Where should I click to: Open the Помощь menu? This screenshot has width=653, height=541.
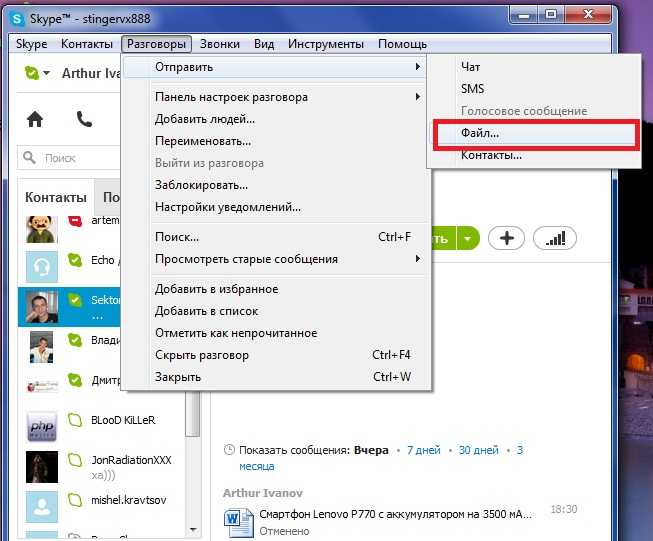(x=402, y=44)
